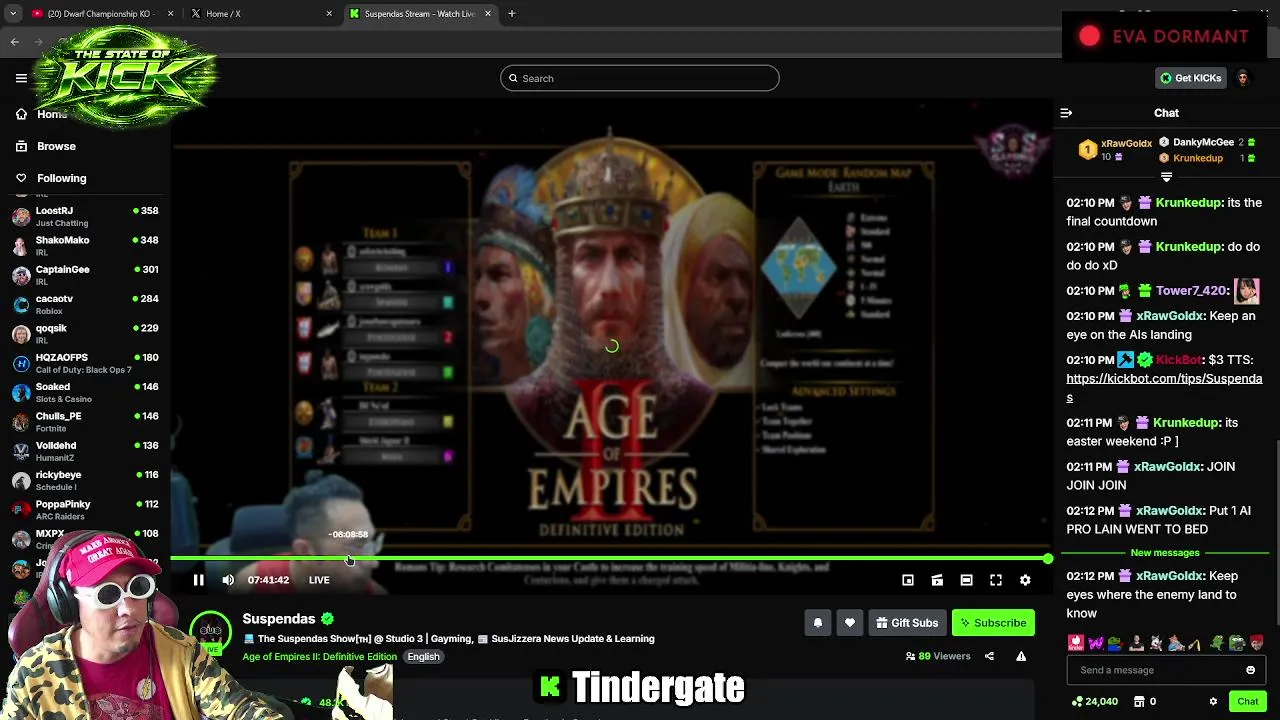Open video player settings gear

pyautogui.click(x=1025, y=580)
